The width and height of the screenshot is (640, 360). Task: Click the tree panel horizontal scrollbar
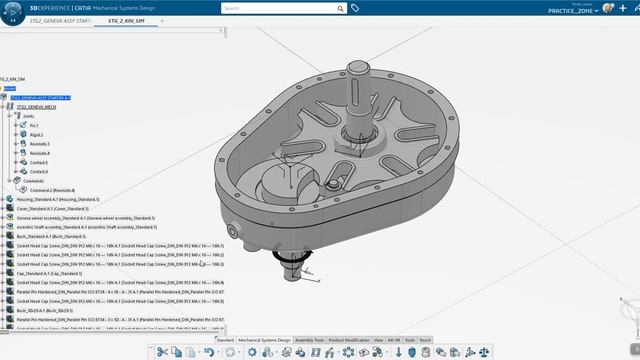tap(112, 331)
